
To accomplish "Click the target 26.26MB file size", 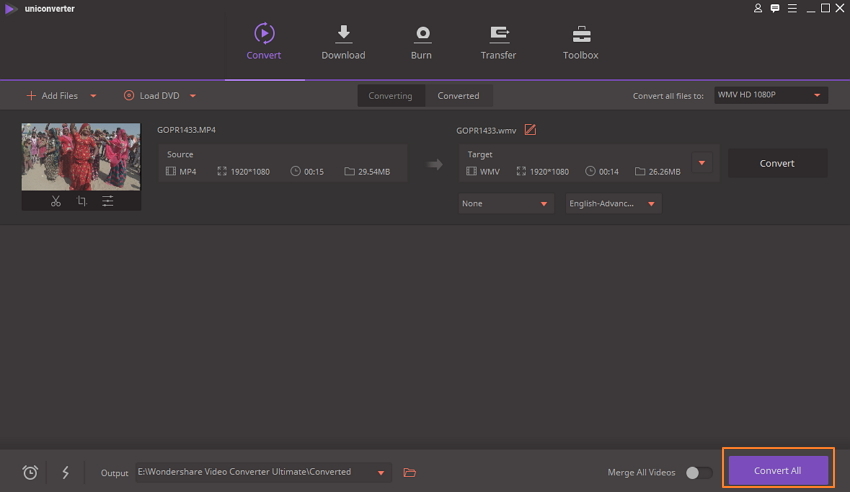I will point(658,171).
